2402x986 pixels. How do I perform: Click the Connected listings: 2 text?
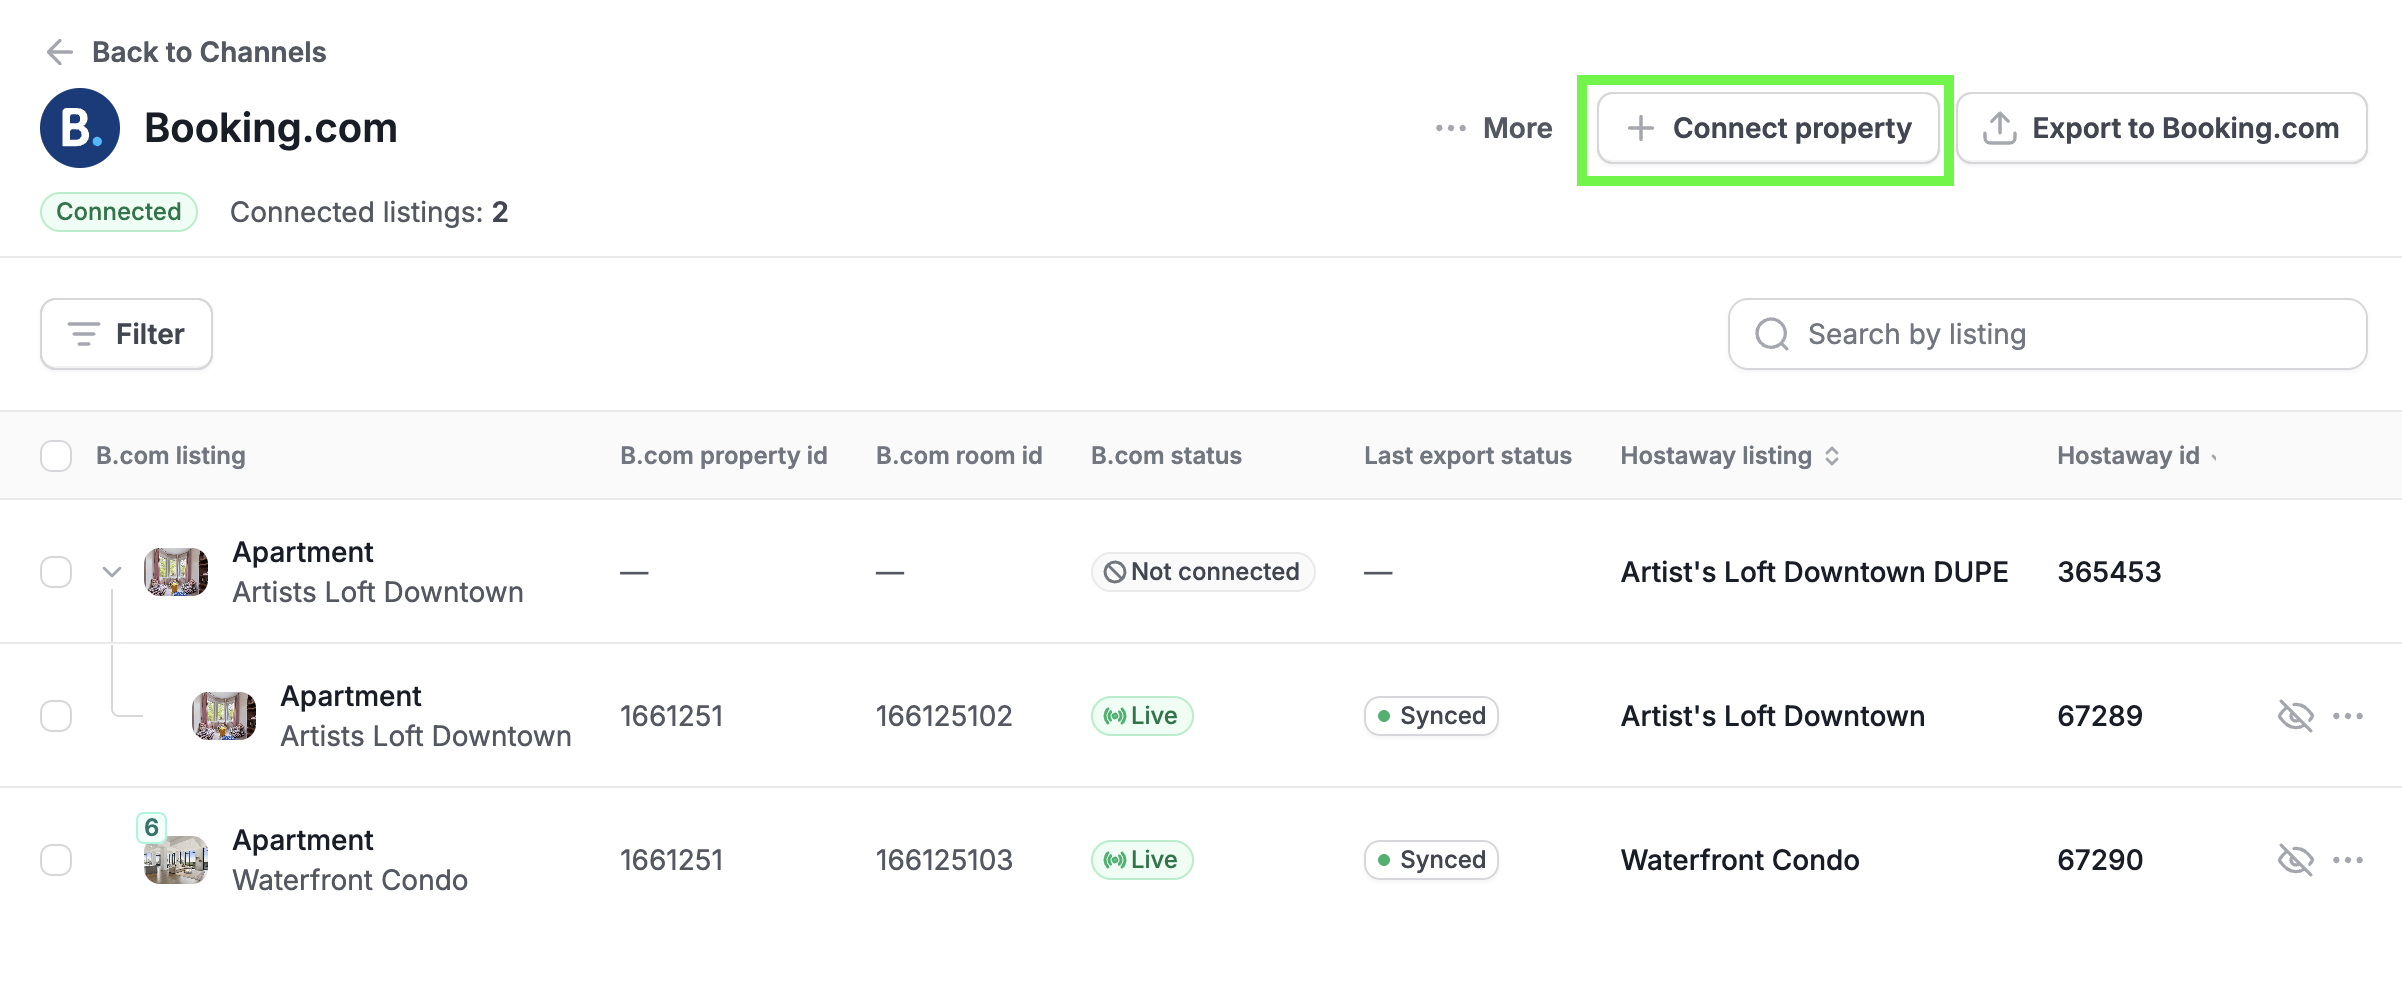coord(369,212)
